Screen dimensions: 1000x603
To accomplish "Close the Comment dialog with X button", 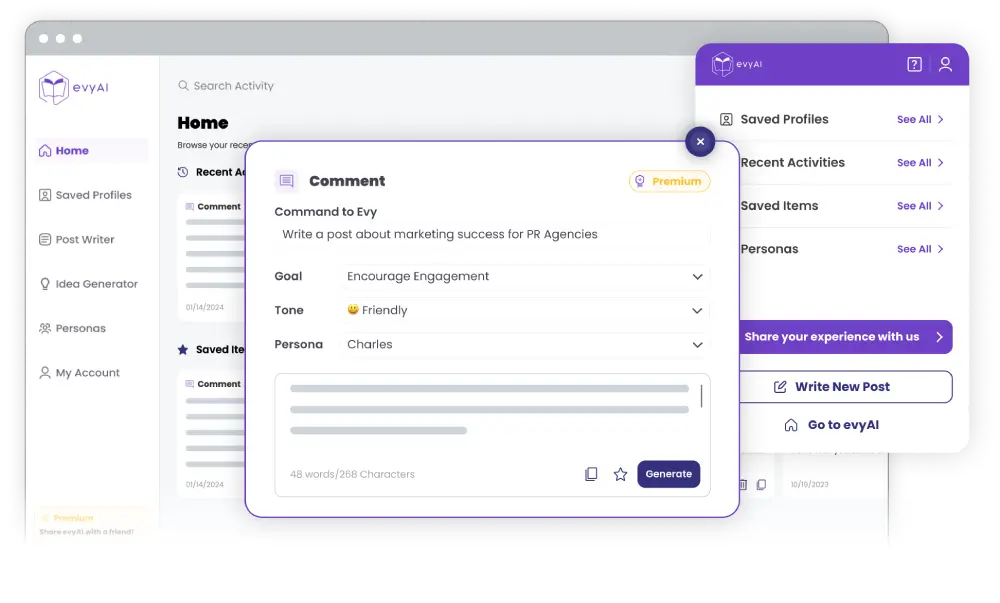I will 700,142.
